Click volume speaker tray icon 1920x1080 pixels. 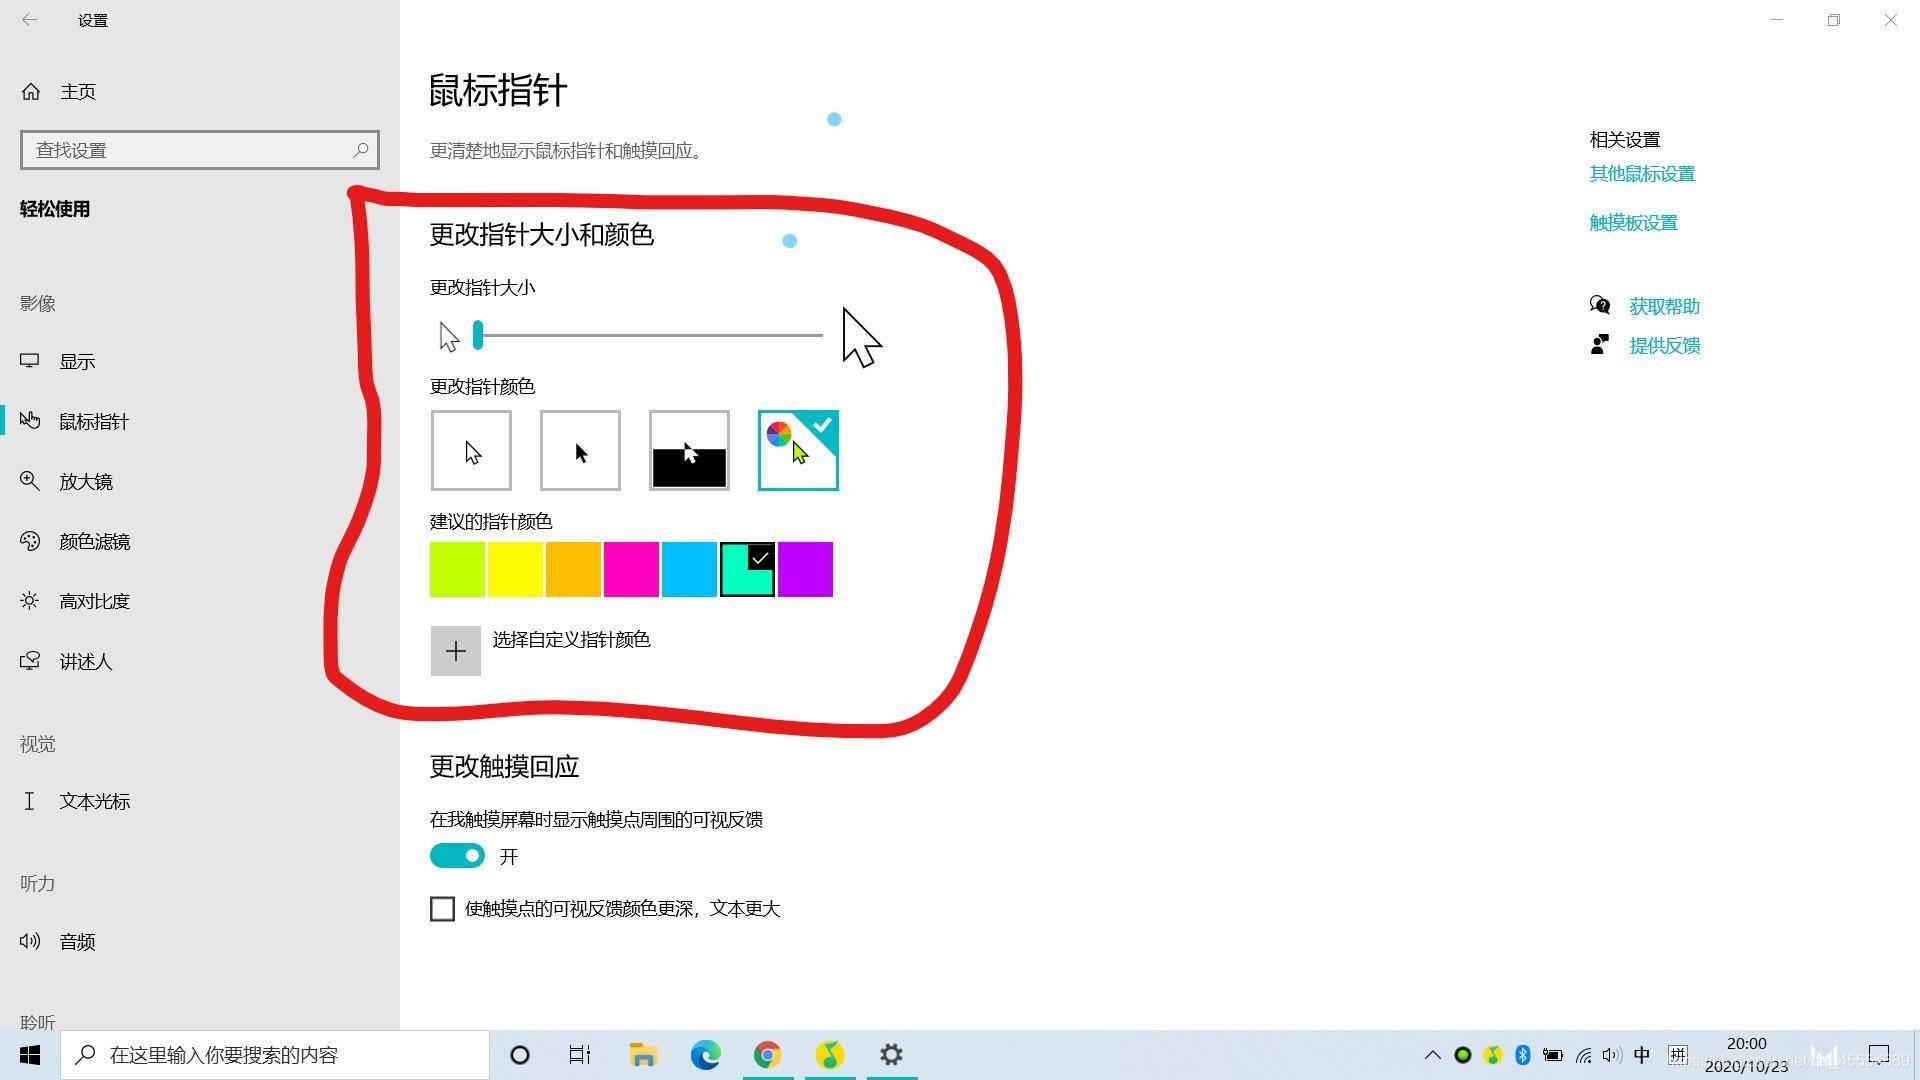click(x=1611, y=1055)
